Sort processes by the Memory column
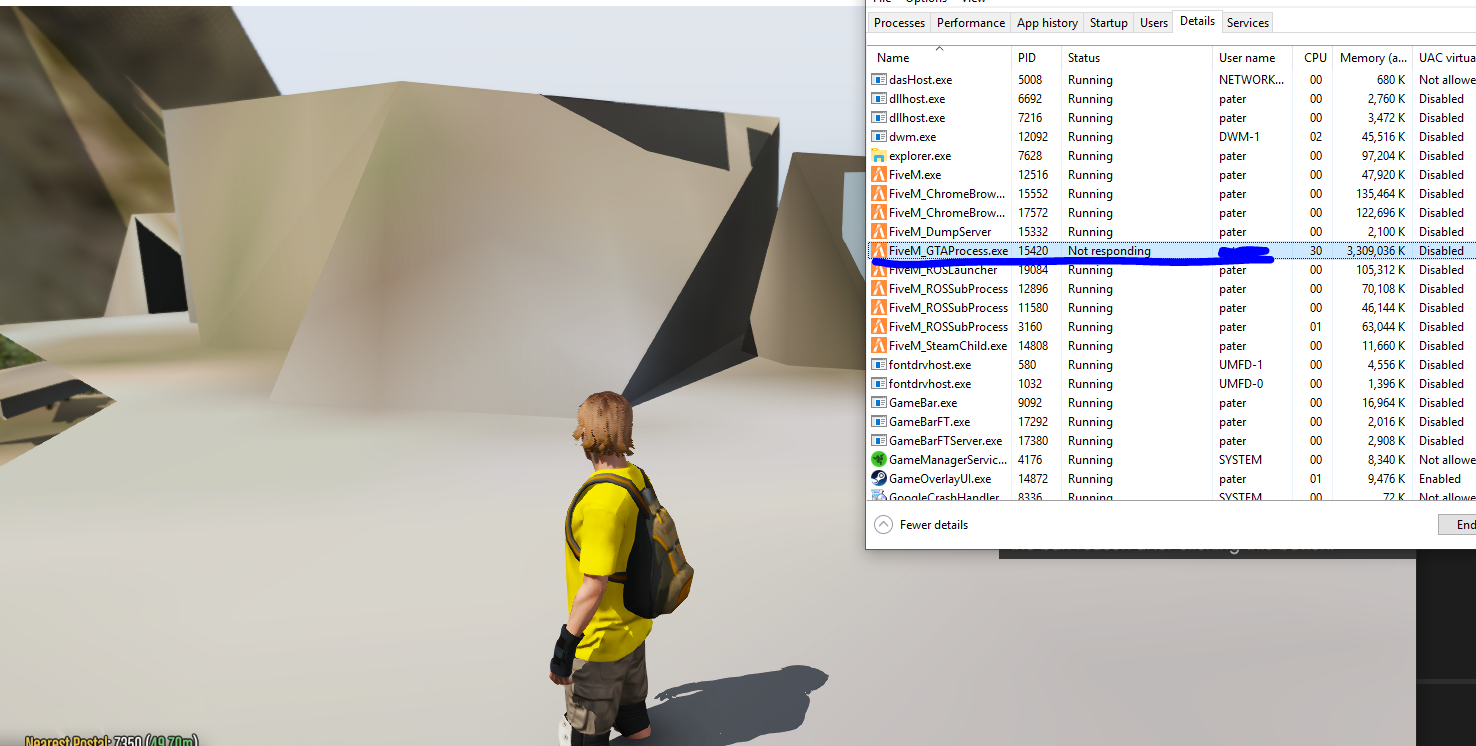Image resolution: width=1476 pixels, height=746 pixels. point(1373,58)
